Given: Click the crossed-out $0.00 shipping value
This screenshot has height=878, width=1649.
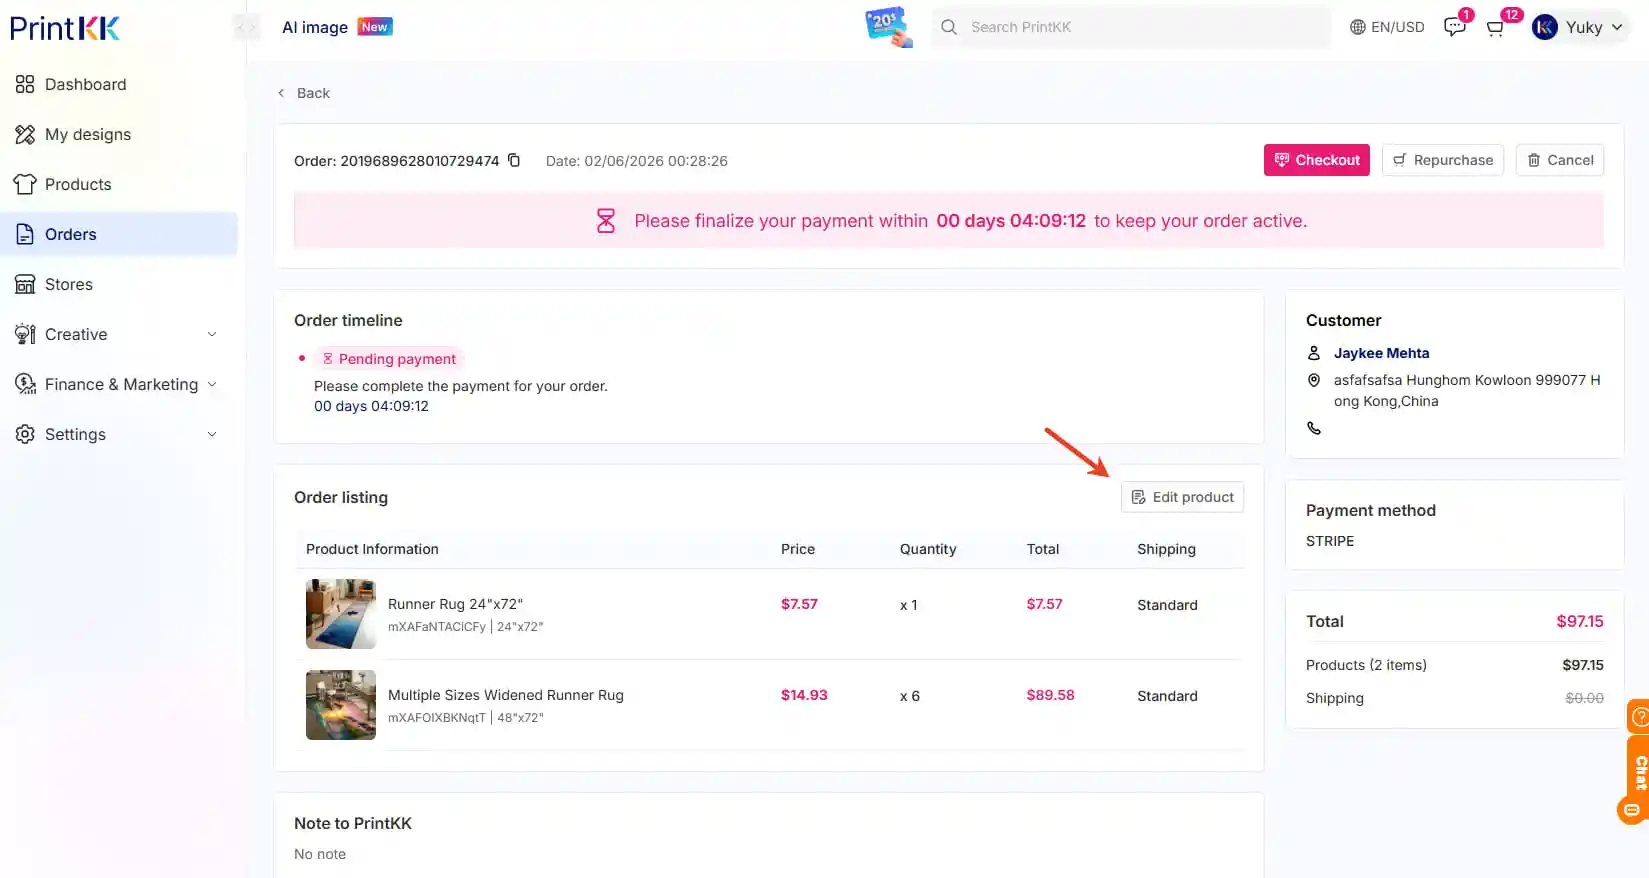Looking at the screenshot, I should 1584,698.
